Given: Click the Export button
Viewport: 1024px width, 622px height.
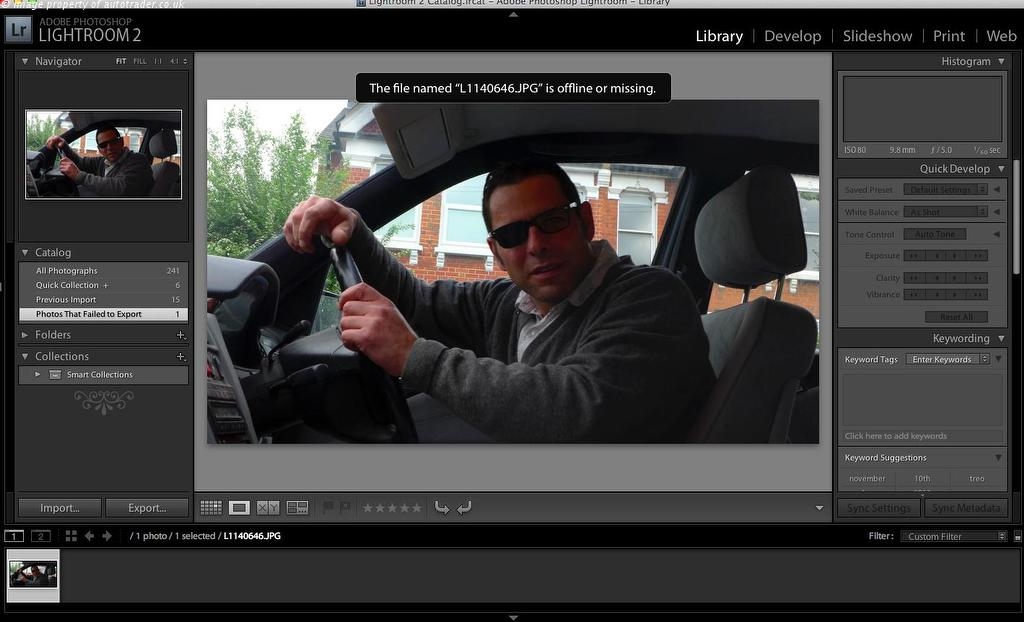Looking at the screenshot, I should pyautogui.click(x=147, y=508).
